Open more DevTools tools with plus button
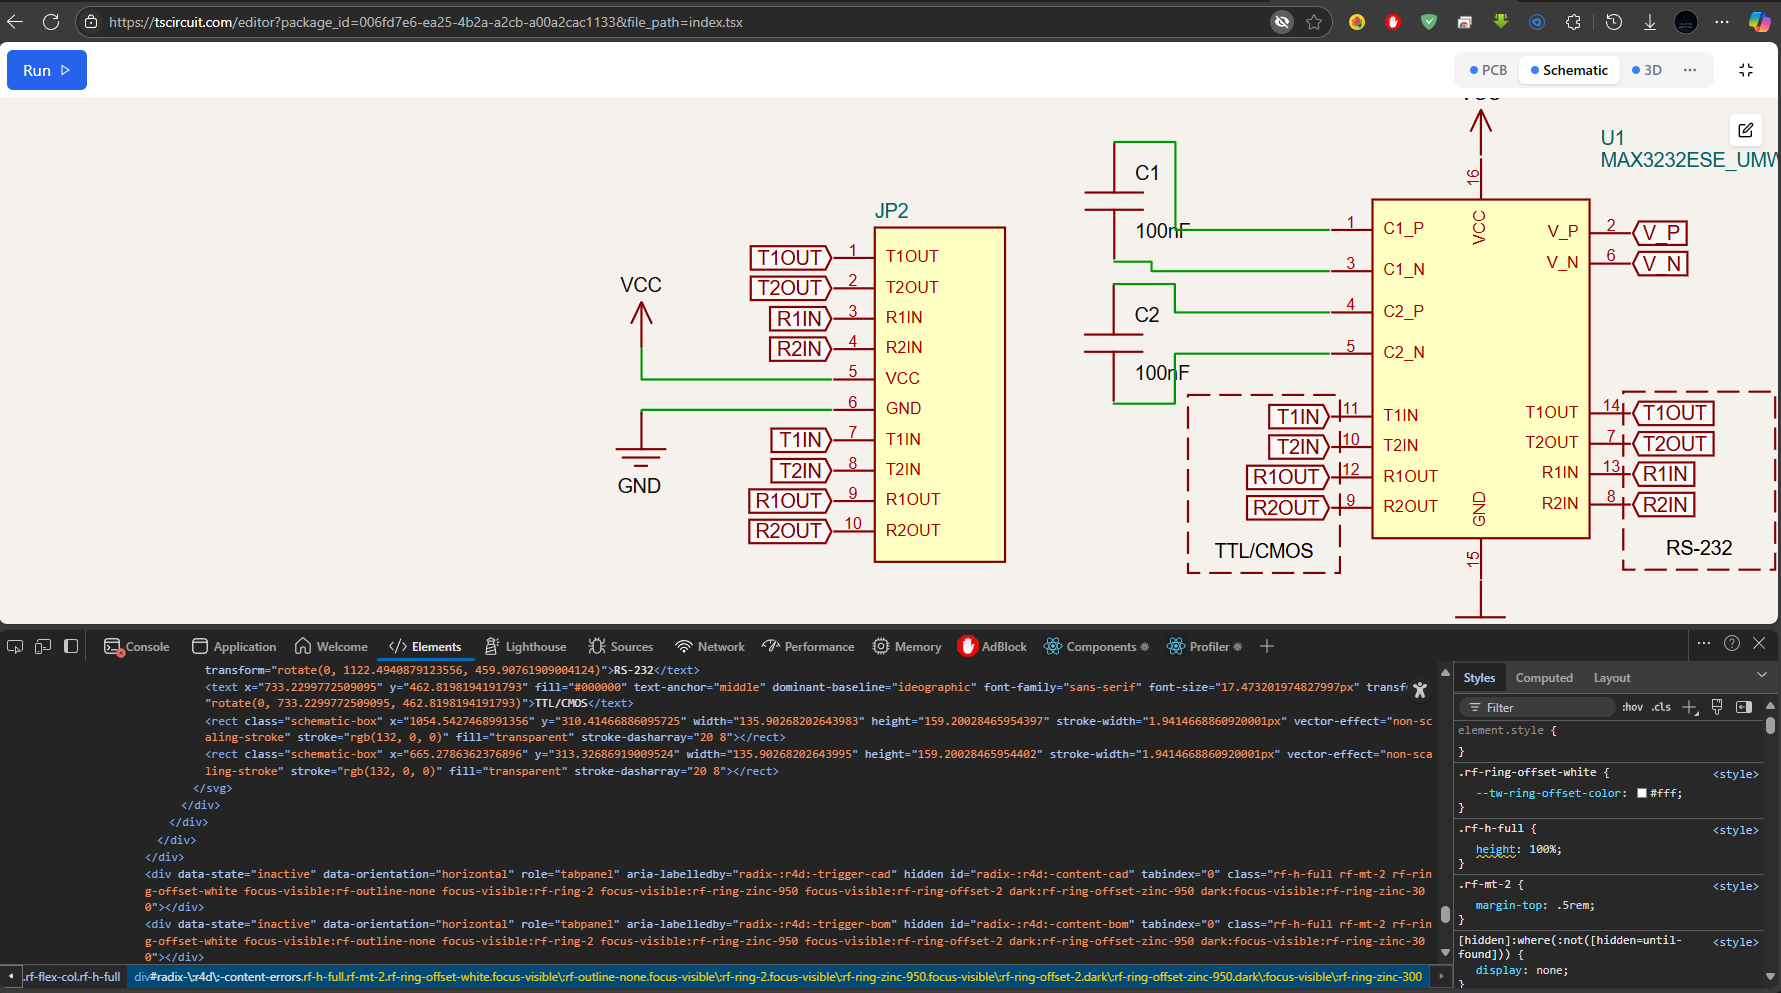Image resolution: width=1781 pixels, height=993 pixels. [1267, 647]
